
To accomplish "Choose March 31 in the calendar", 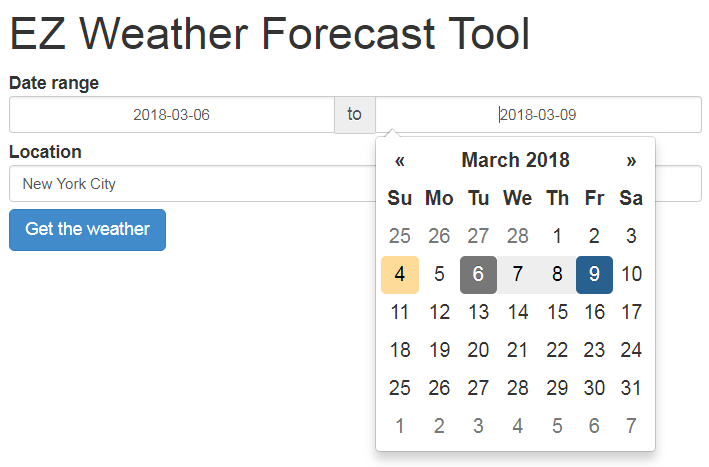I will click(x=631, y=388).
